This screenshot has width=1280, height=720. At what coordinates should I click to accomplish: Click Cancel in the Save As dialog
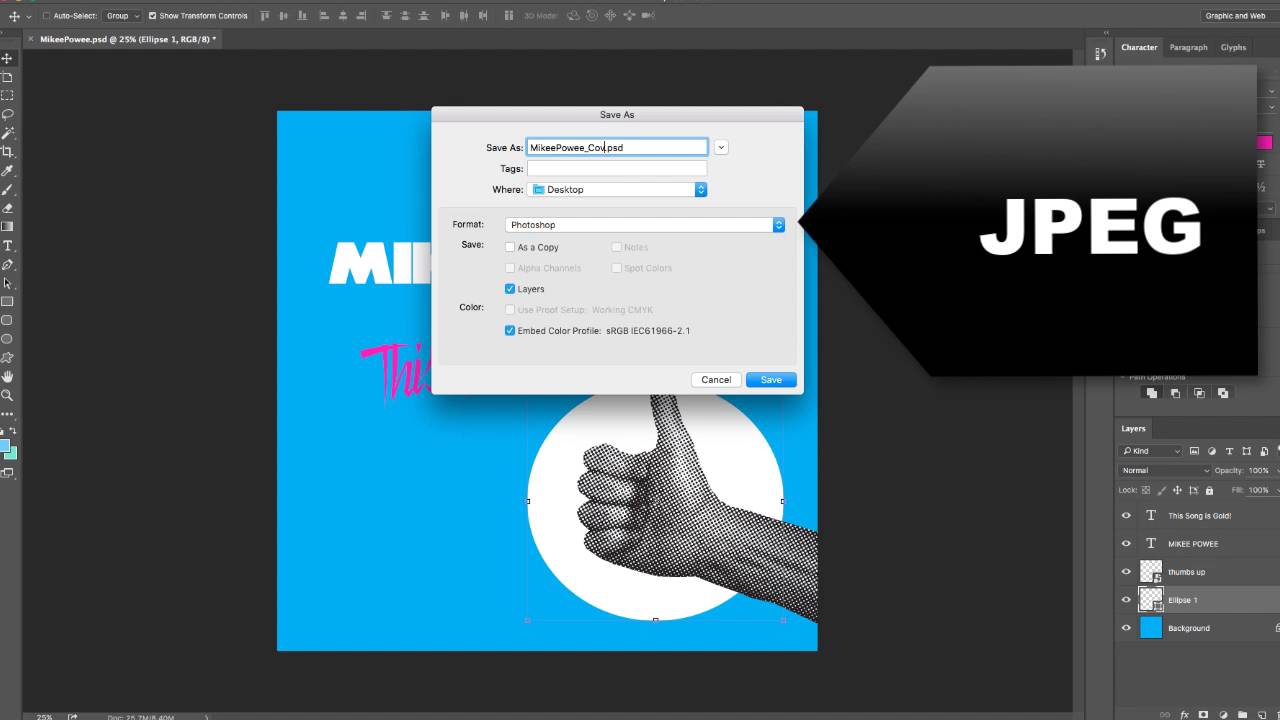(716, 380)
